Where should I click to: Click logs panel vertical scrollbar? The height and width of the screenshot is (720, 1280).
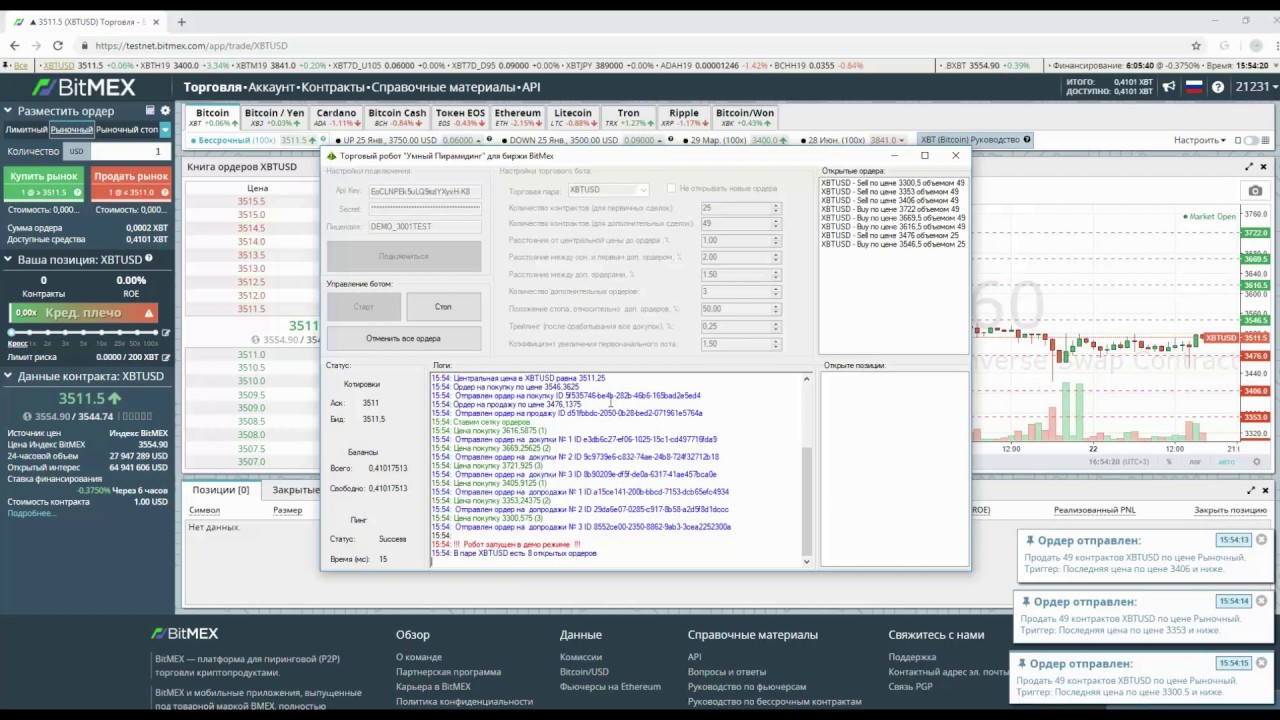[807, 470]
